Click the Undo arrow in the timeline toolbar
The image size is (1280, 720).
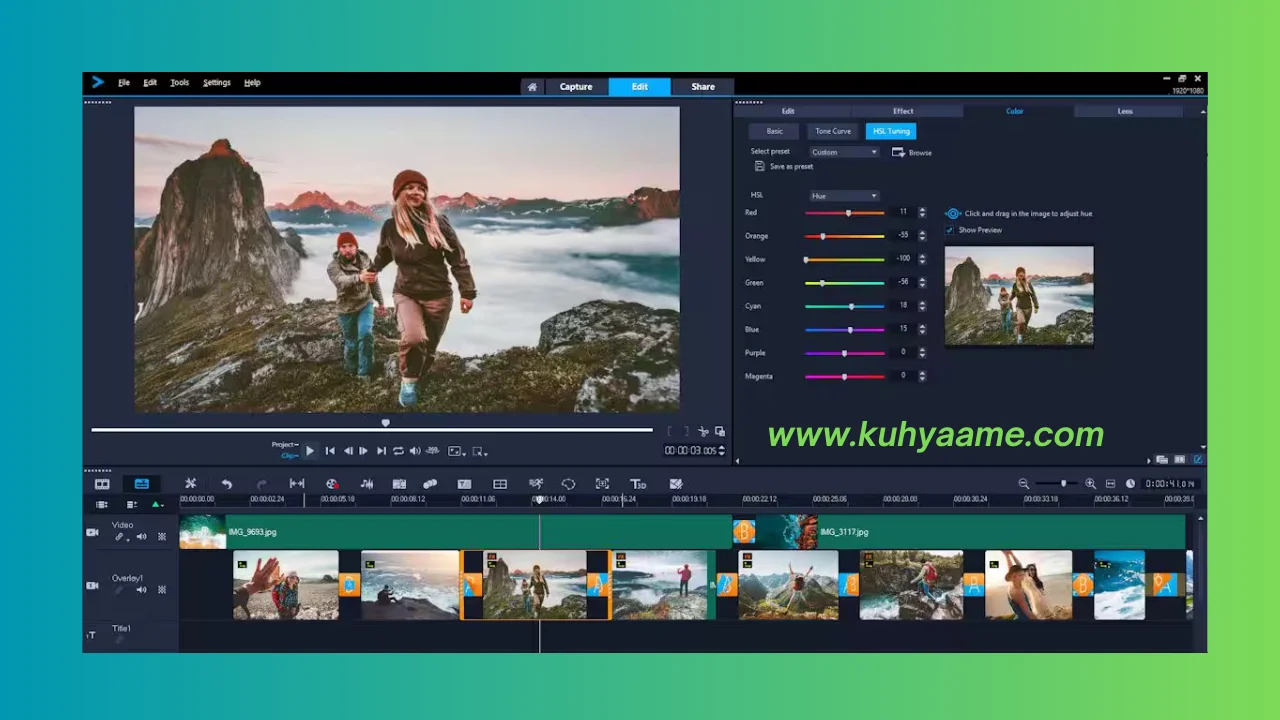[227, 484]
